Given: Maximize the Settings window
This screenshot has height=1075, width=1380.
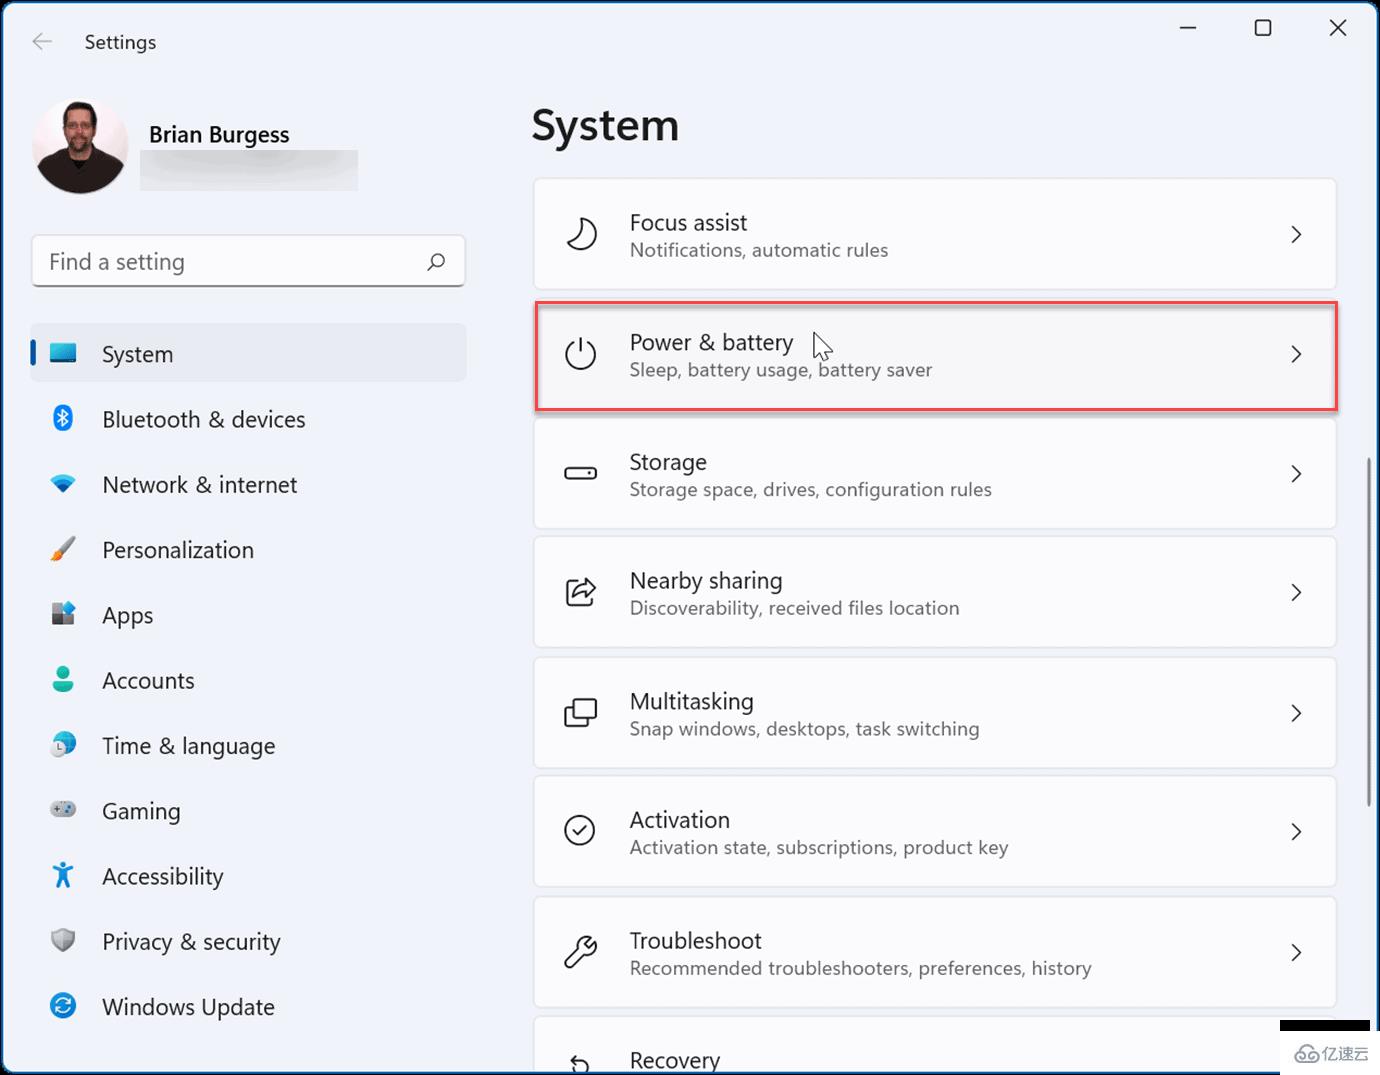Looking at the screenshot, I should (1263, 28).
